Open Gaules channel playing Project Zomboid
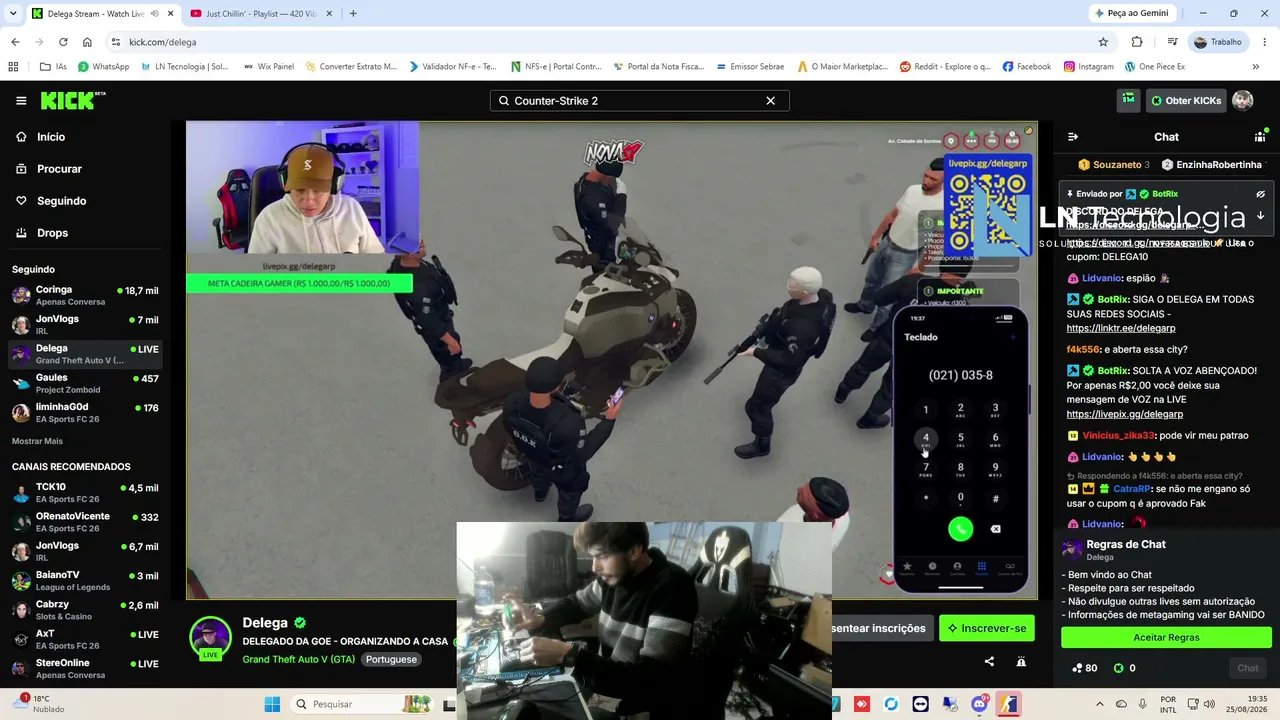The height and width of the screenshot is (720, 1280). [85, 384]
